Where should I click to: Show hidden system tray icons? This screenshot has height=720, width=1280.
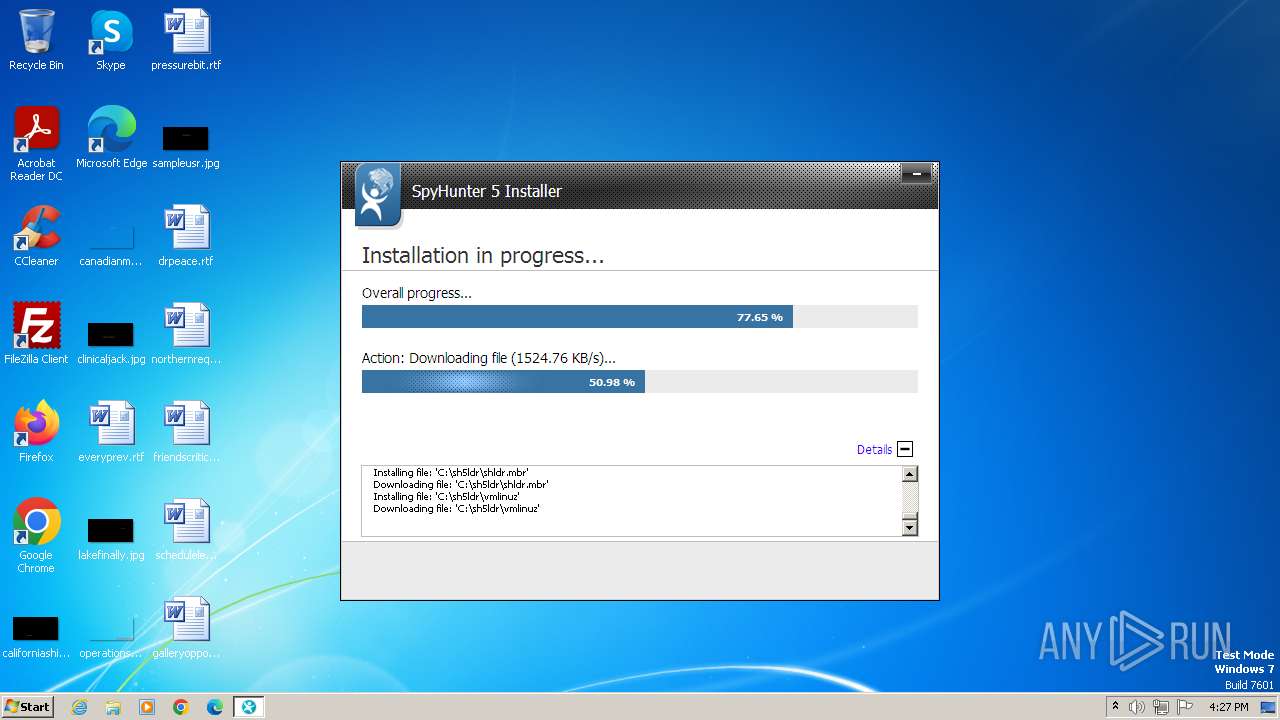pyautogui.click(x=1115, y=707)
